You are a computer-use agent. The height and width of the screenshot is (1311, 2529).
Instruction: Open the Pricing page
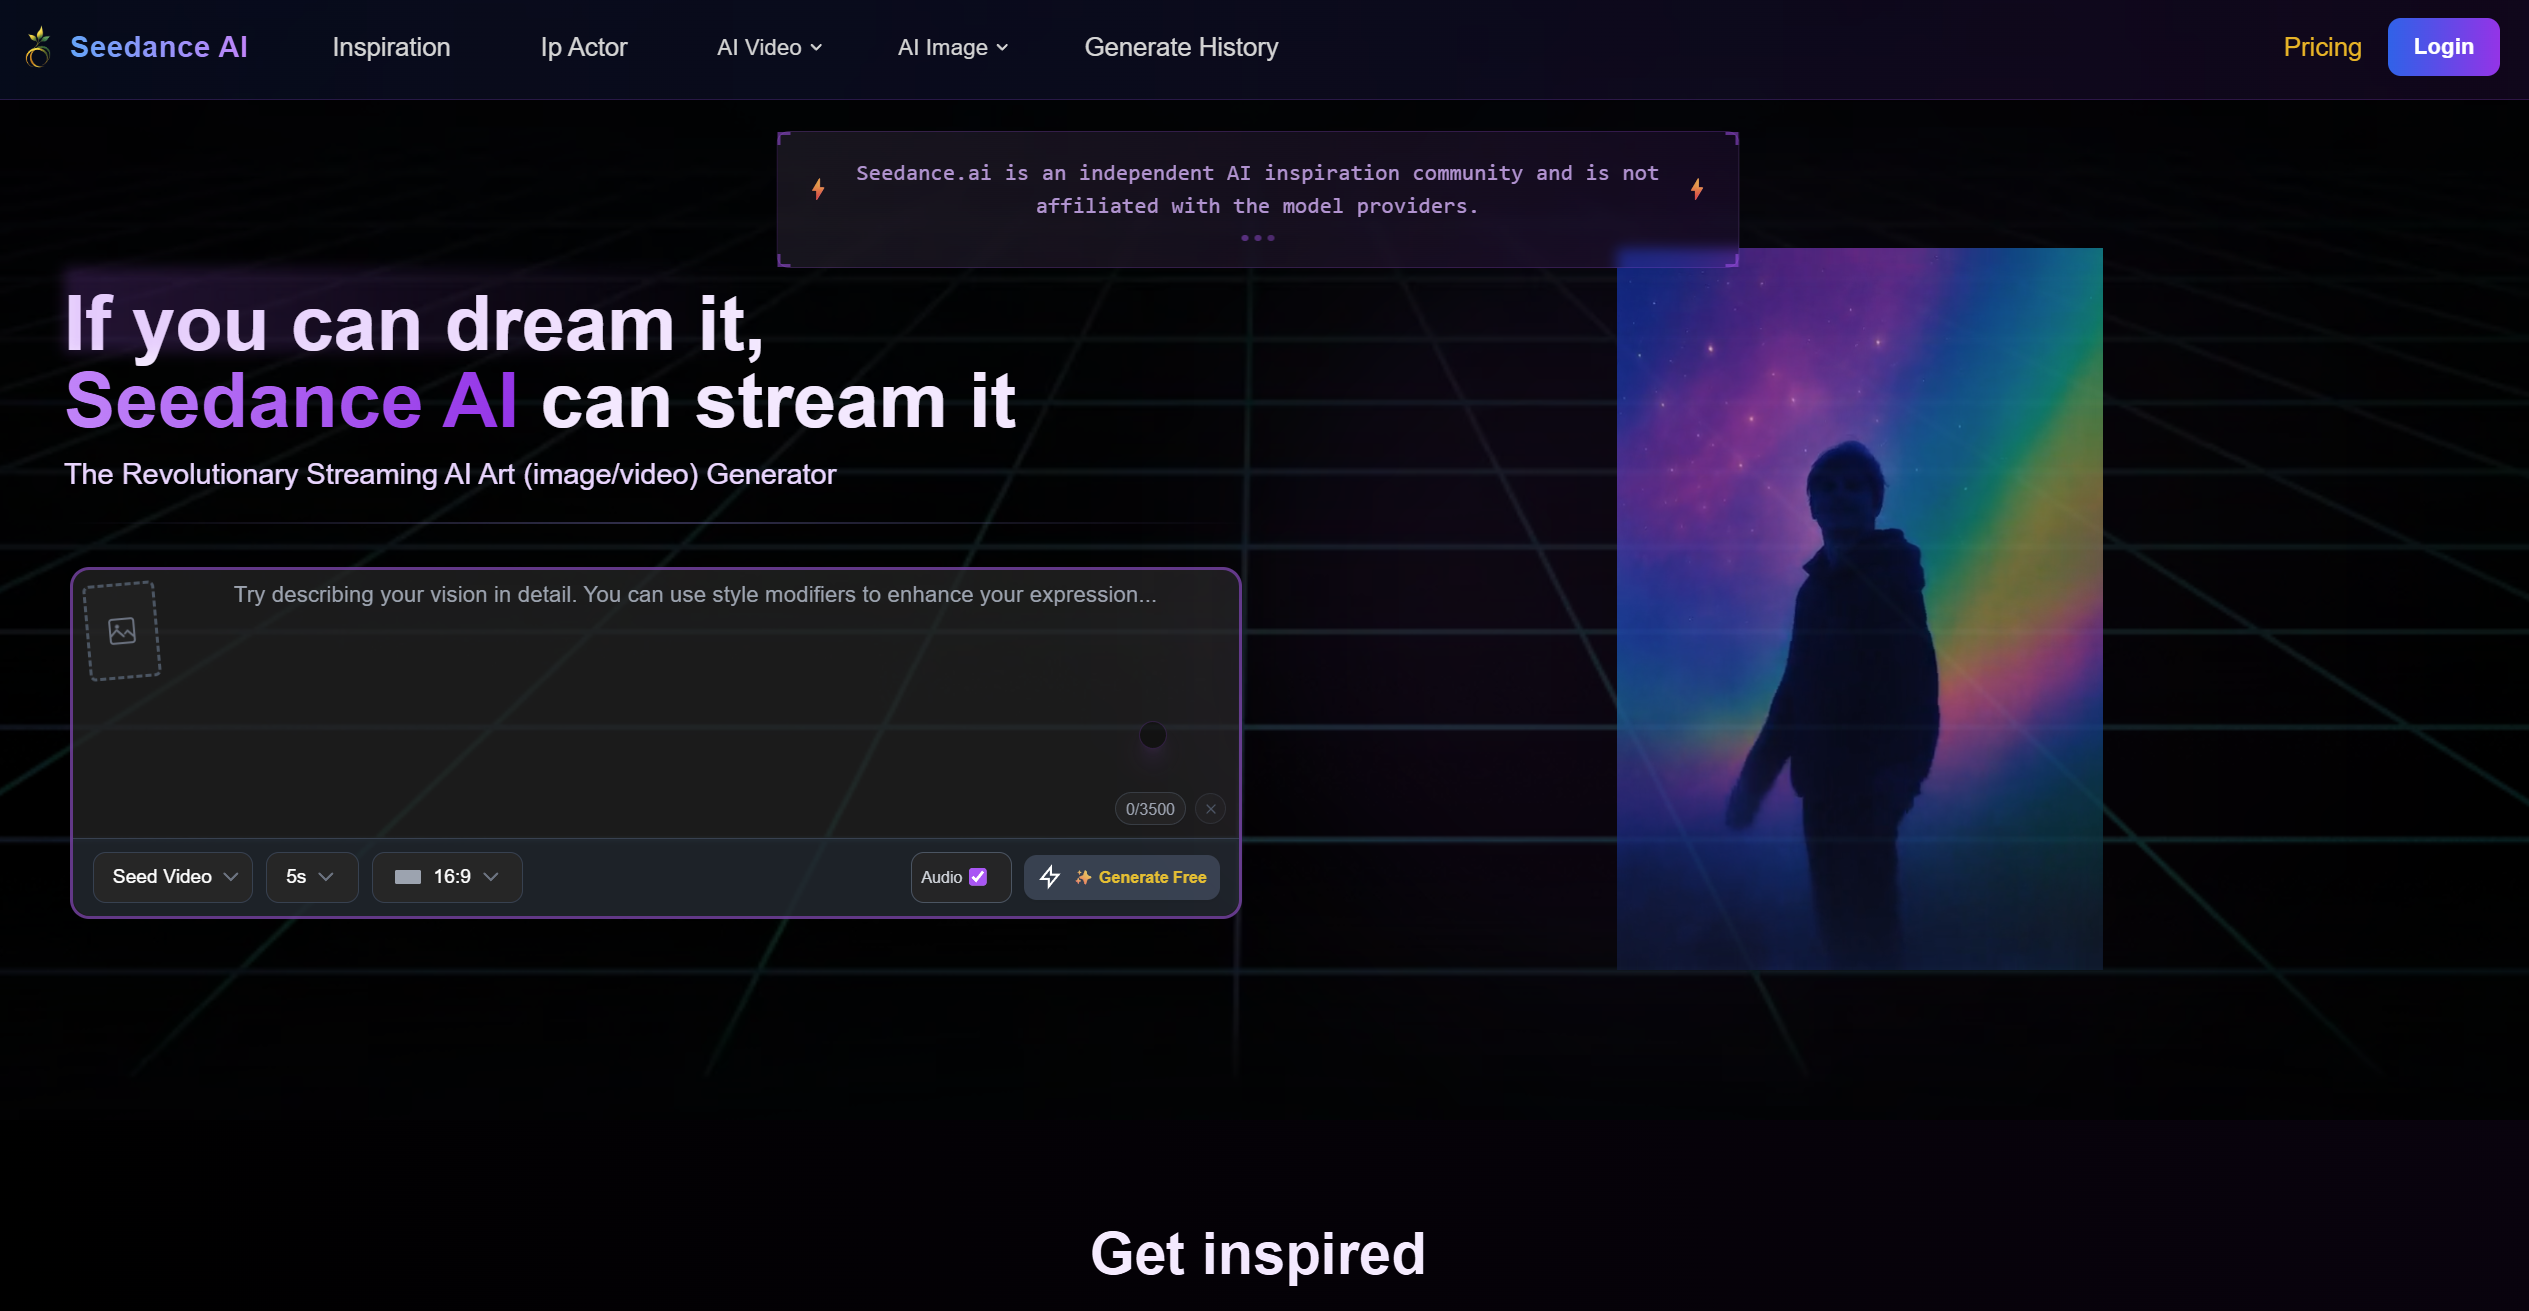pyautogui.click(x=2322, y=47)
